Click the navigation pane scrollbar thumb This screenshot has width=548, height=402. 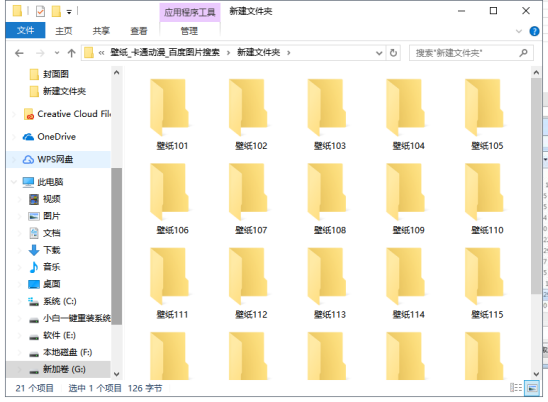point(116,246)
